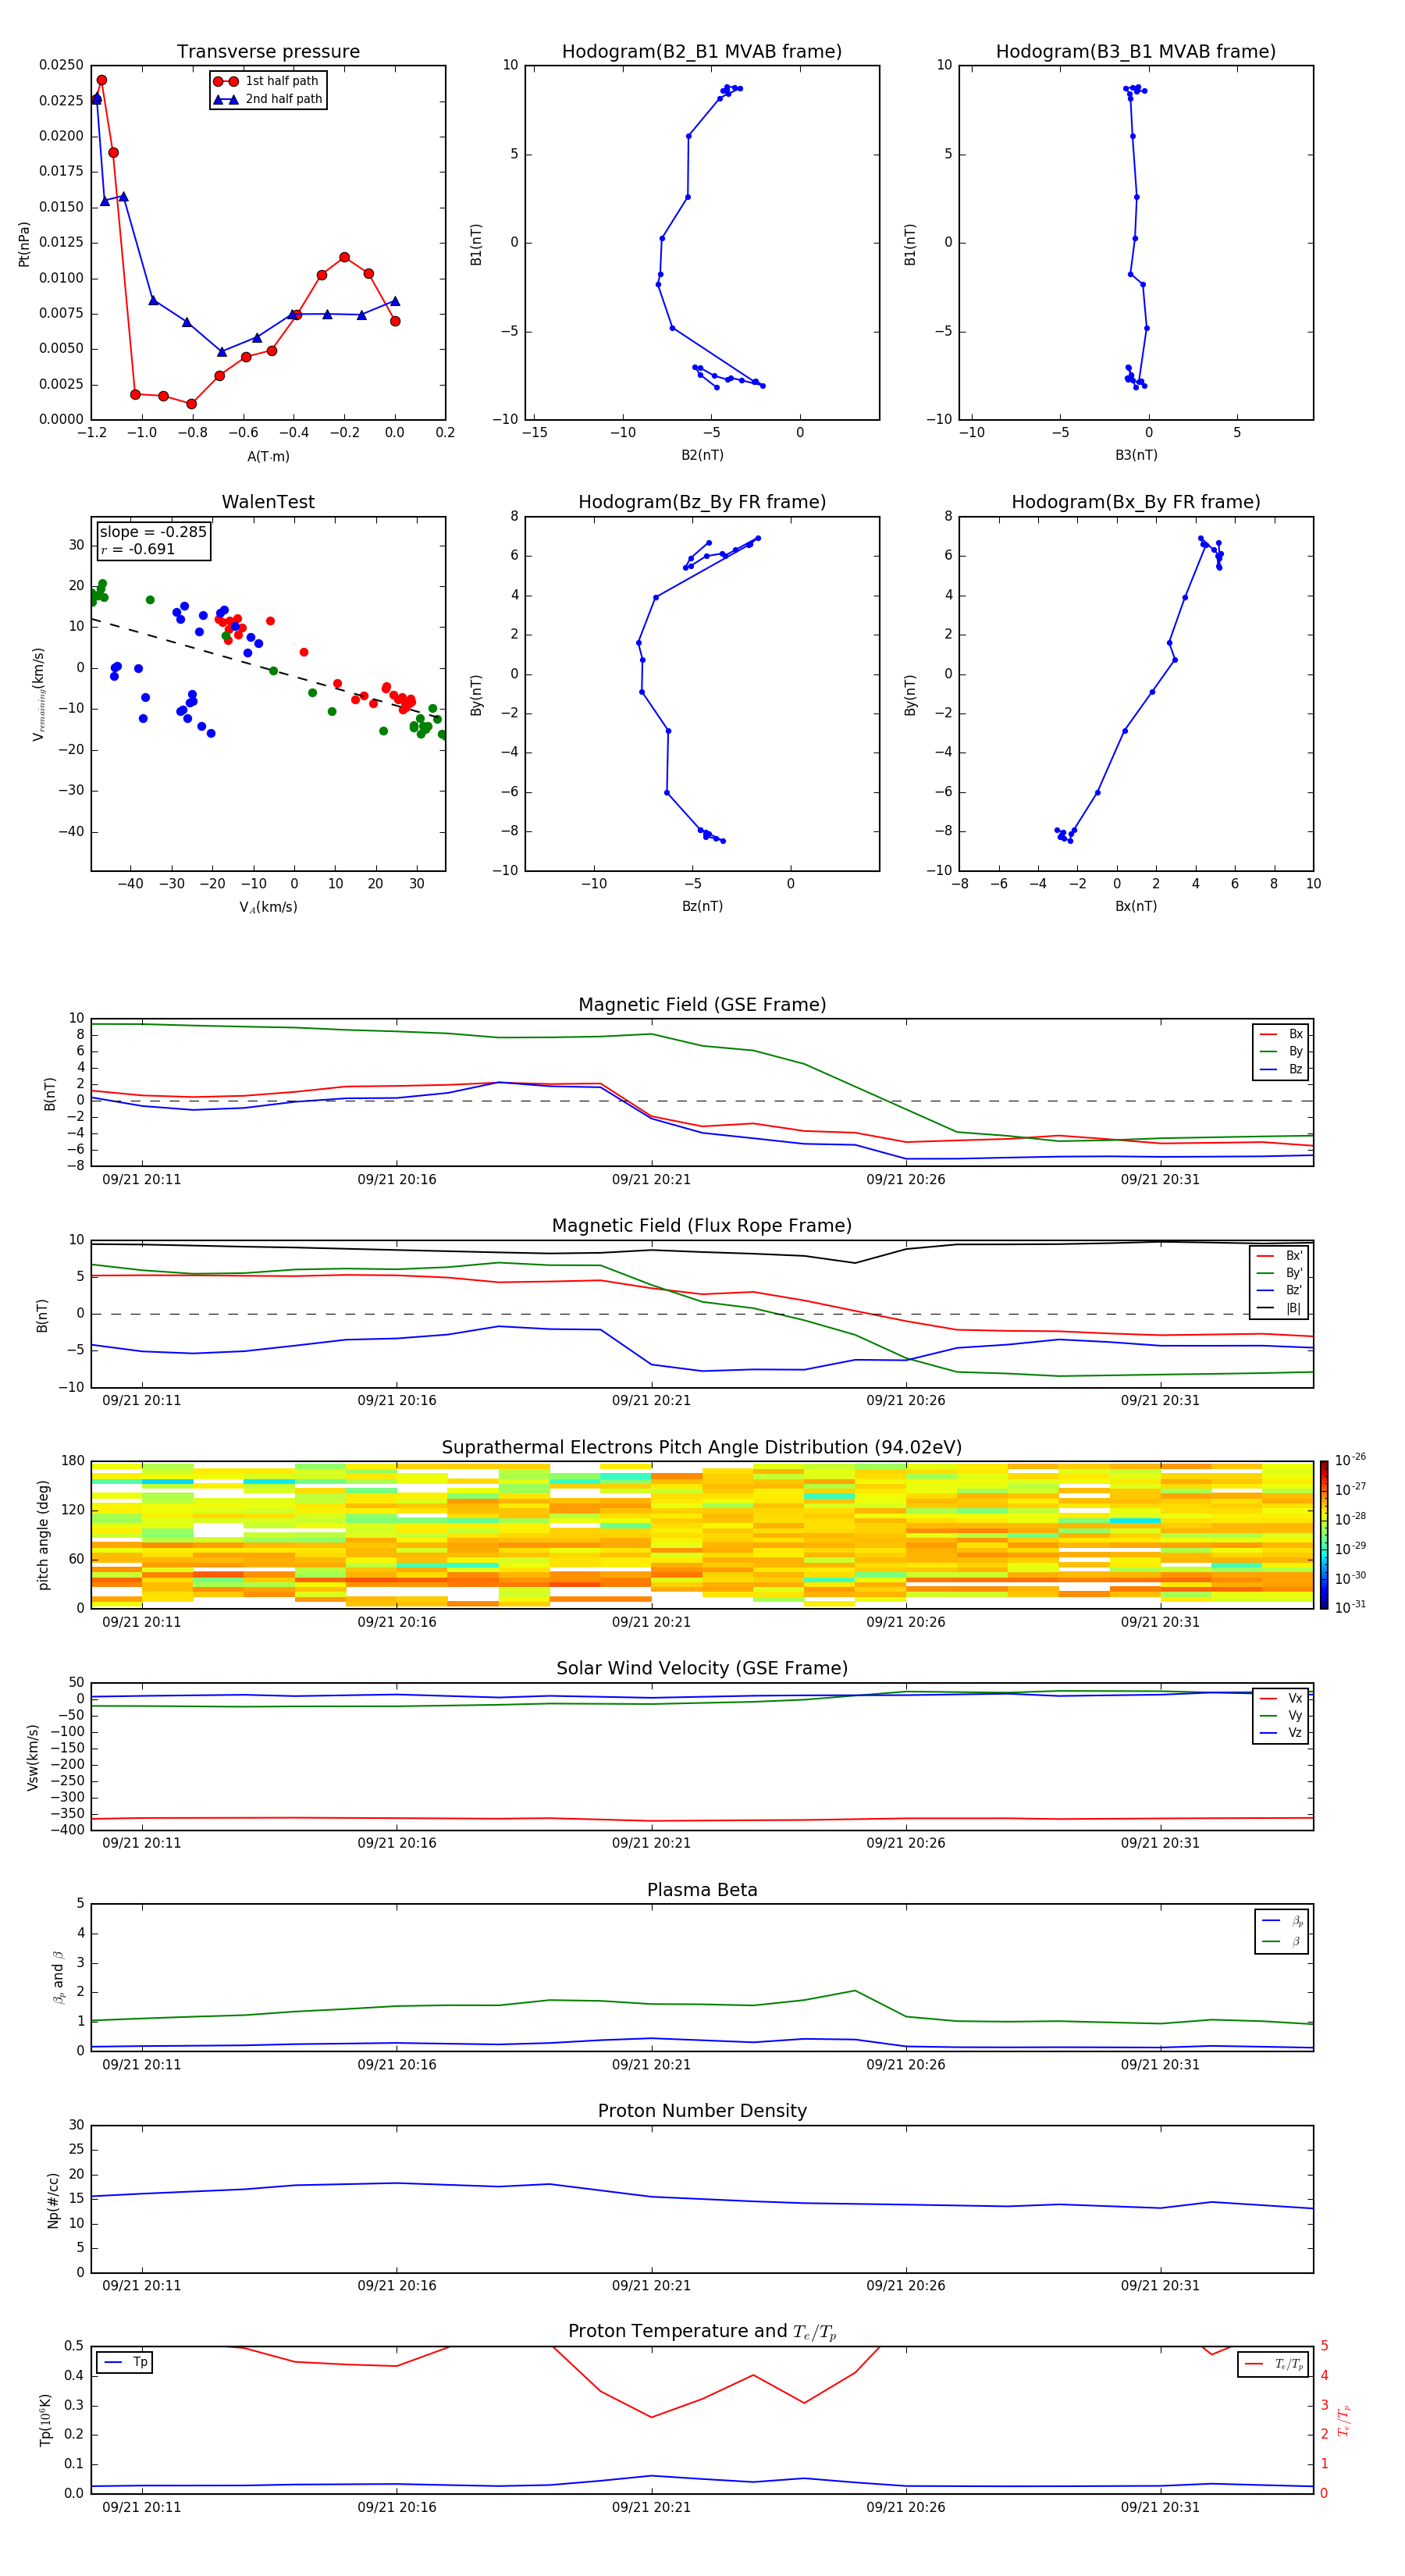Select the βp legend entry in Plasma Beta

[x=1282, y=1921]
